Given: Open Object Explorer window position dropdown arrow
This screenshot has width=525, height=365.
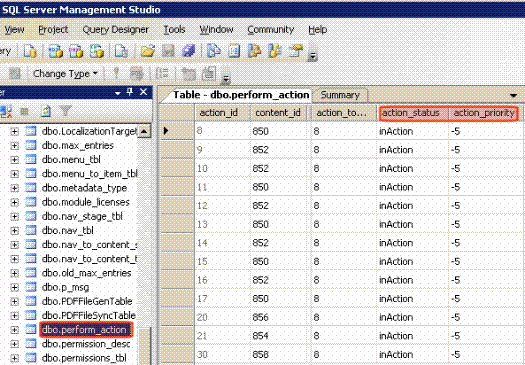Looking at the screenshot, I should tap(118, 93).
